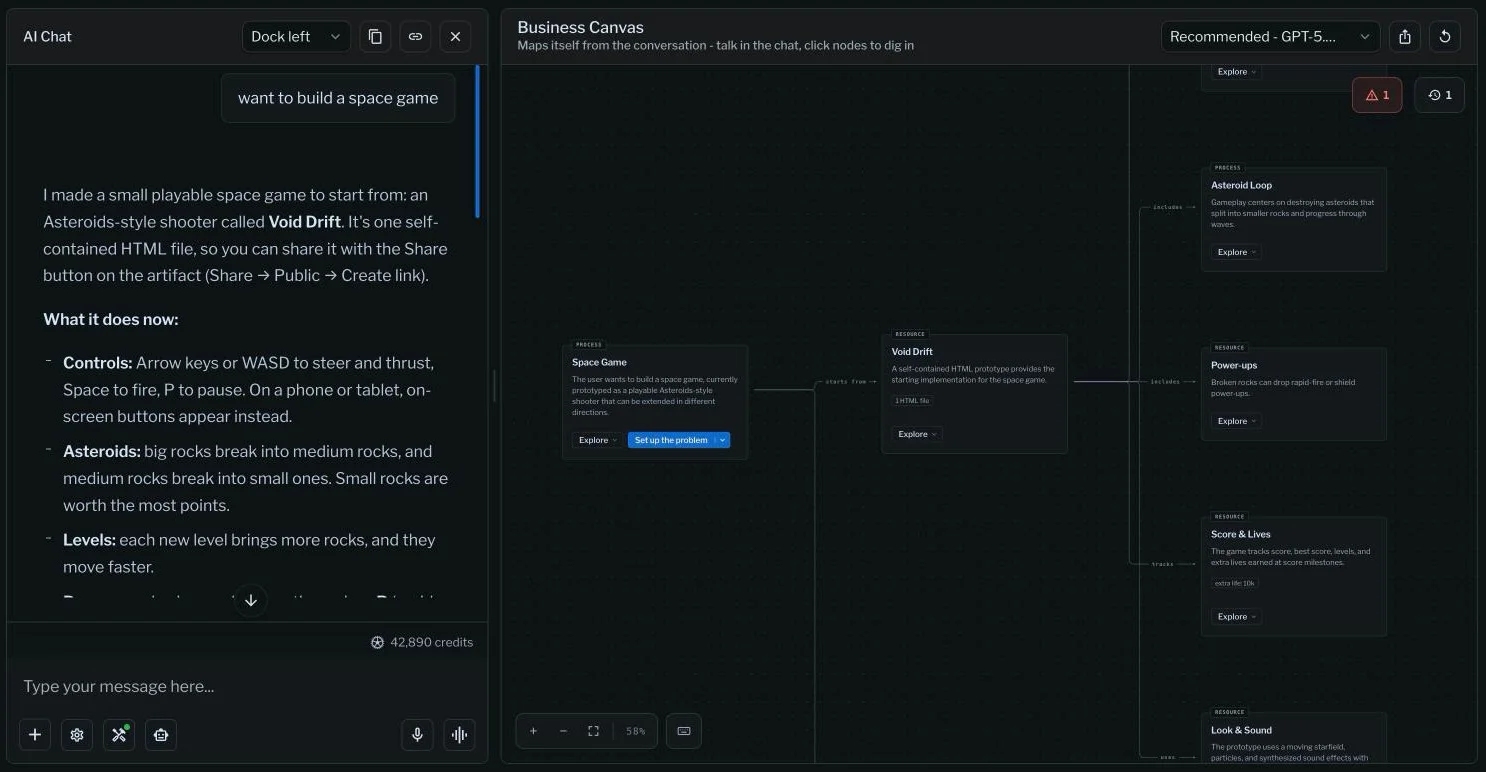This screenshot has height=772, width=1486.
Task: Open chat settings gear icon
Action: 77,735
